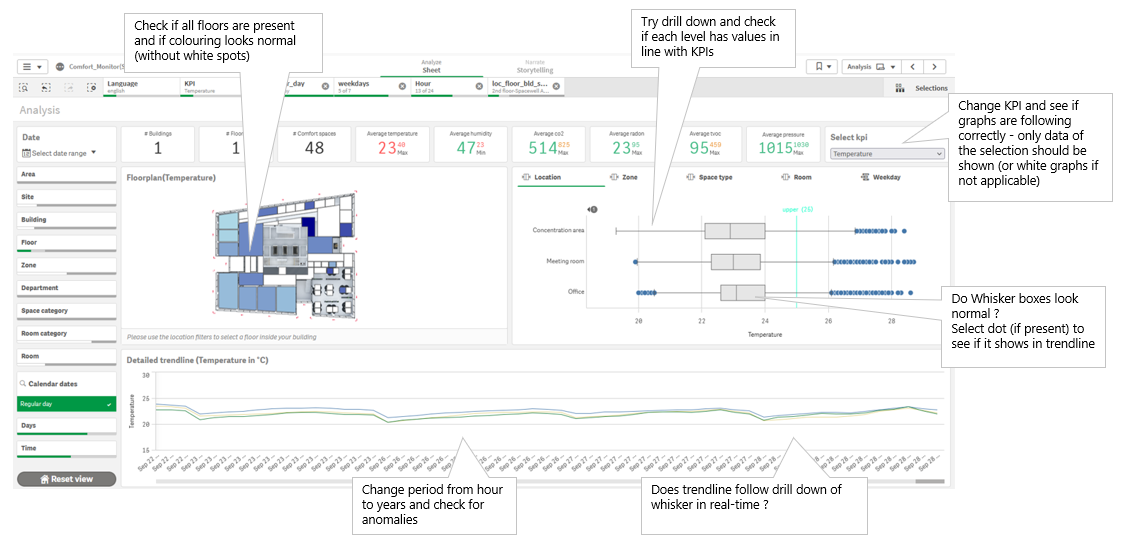Click the Average pressure KPI tile
This screenshot has width=1132, height=542.
783,144
